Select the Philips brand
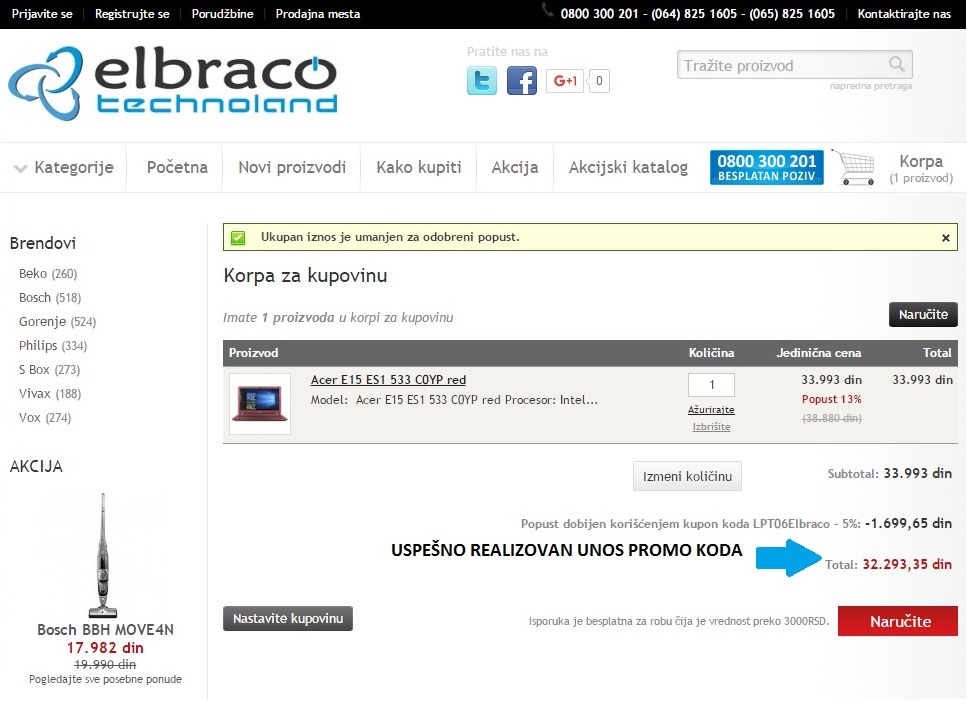 (53, 346)
